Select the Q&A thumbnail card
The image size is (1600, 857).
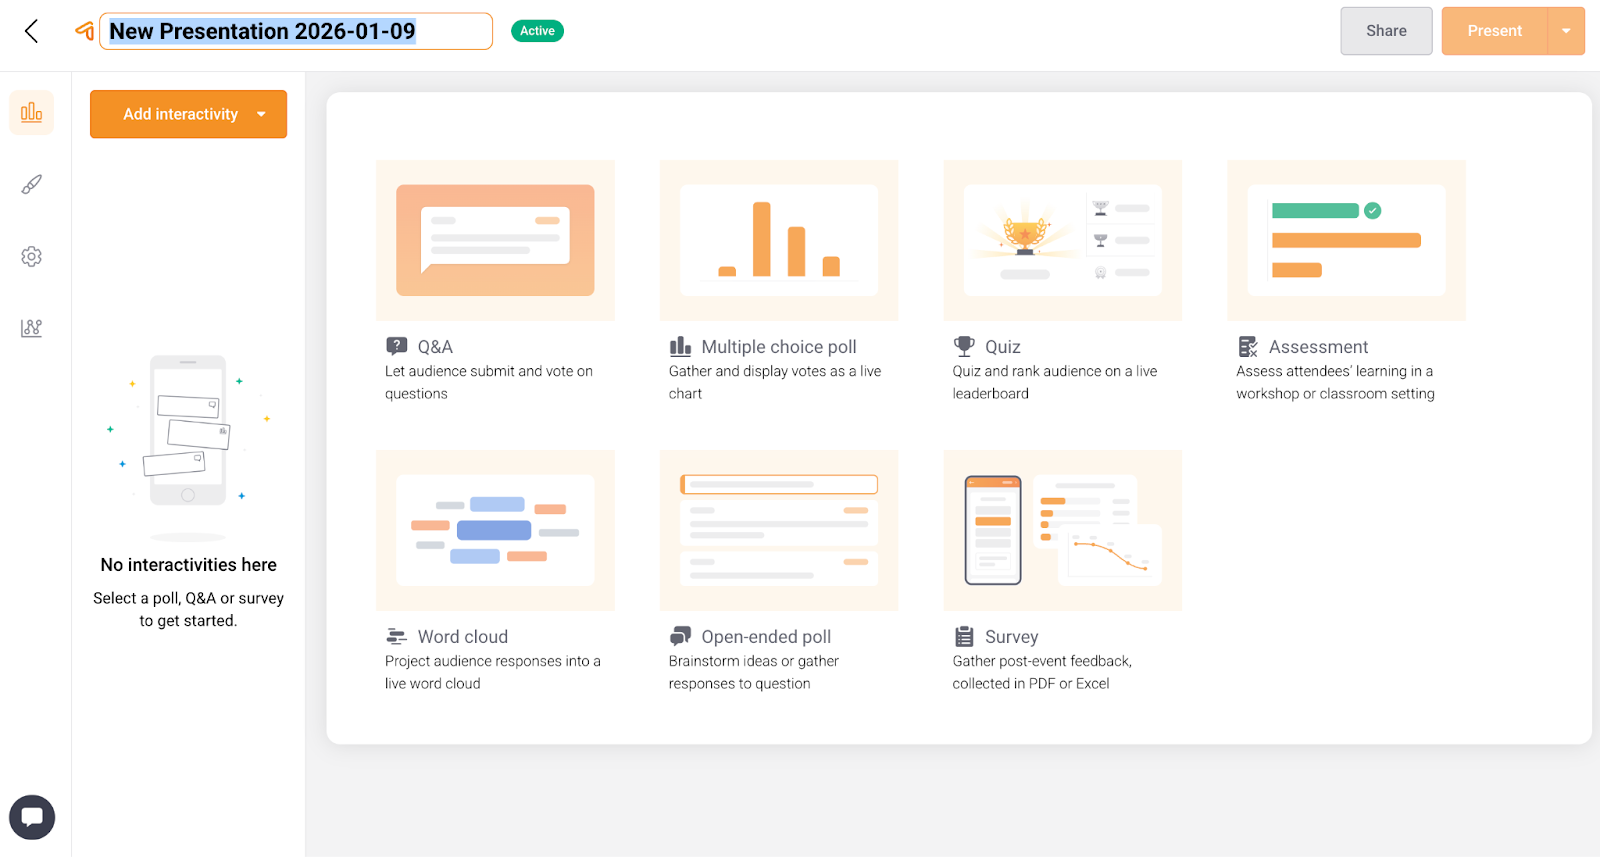coord(495,240)
